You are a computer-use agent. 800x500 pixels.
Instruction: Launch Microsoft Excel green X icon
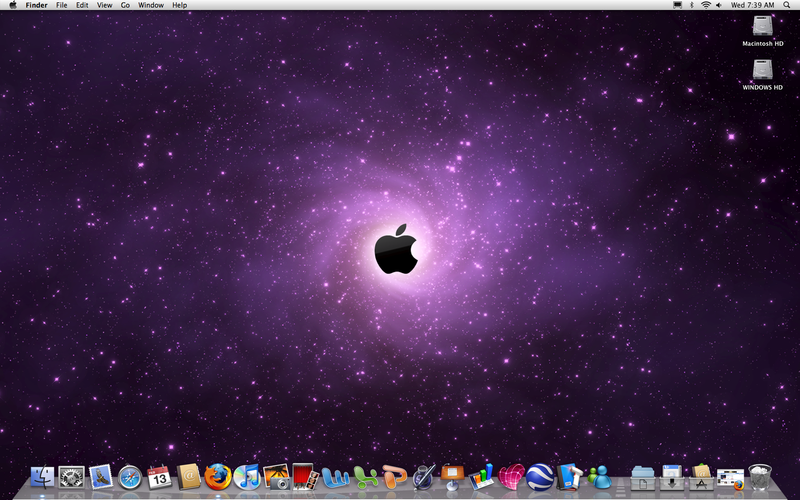(365, 478)
